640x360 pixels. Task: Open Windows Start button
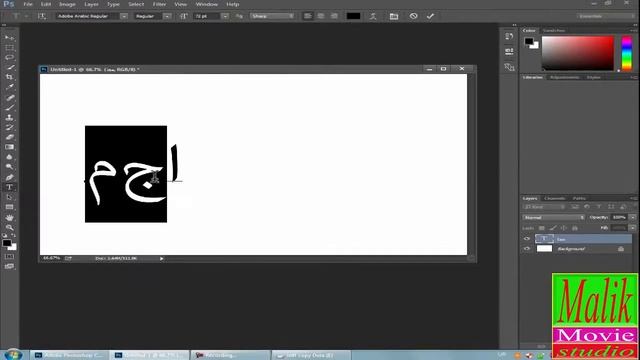coord(13,355)
